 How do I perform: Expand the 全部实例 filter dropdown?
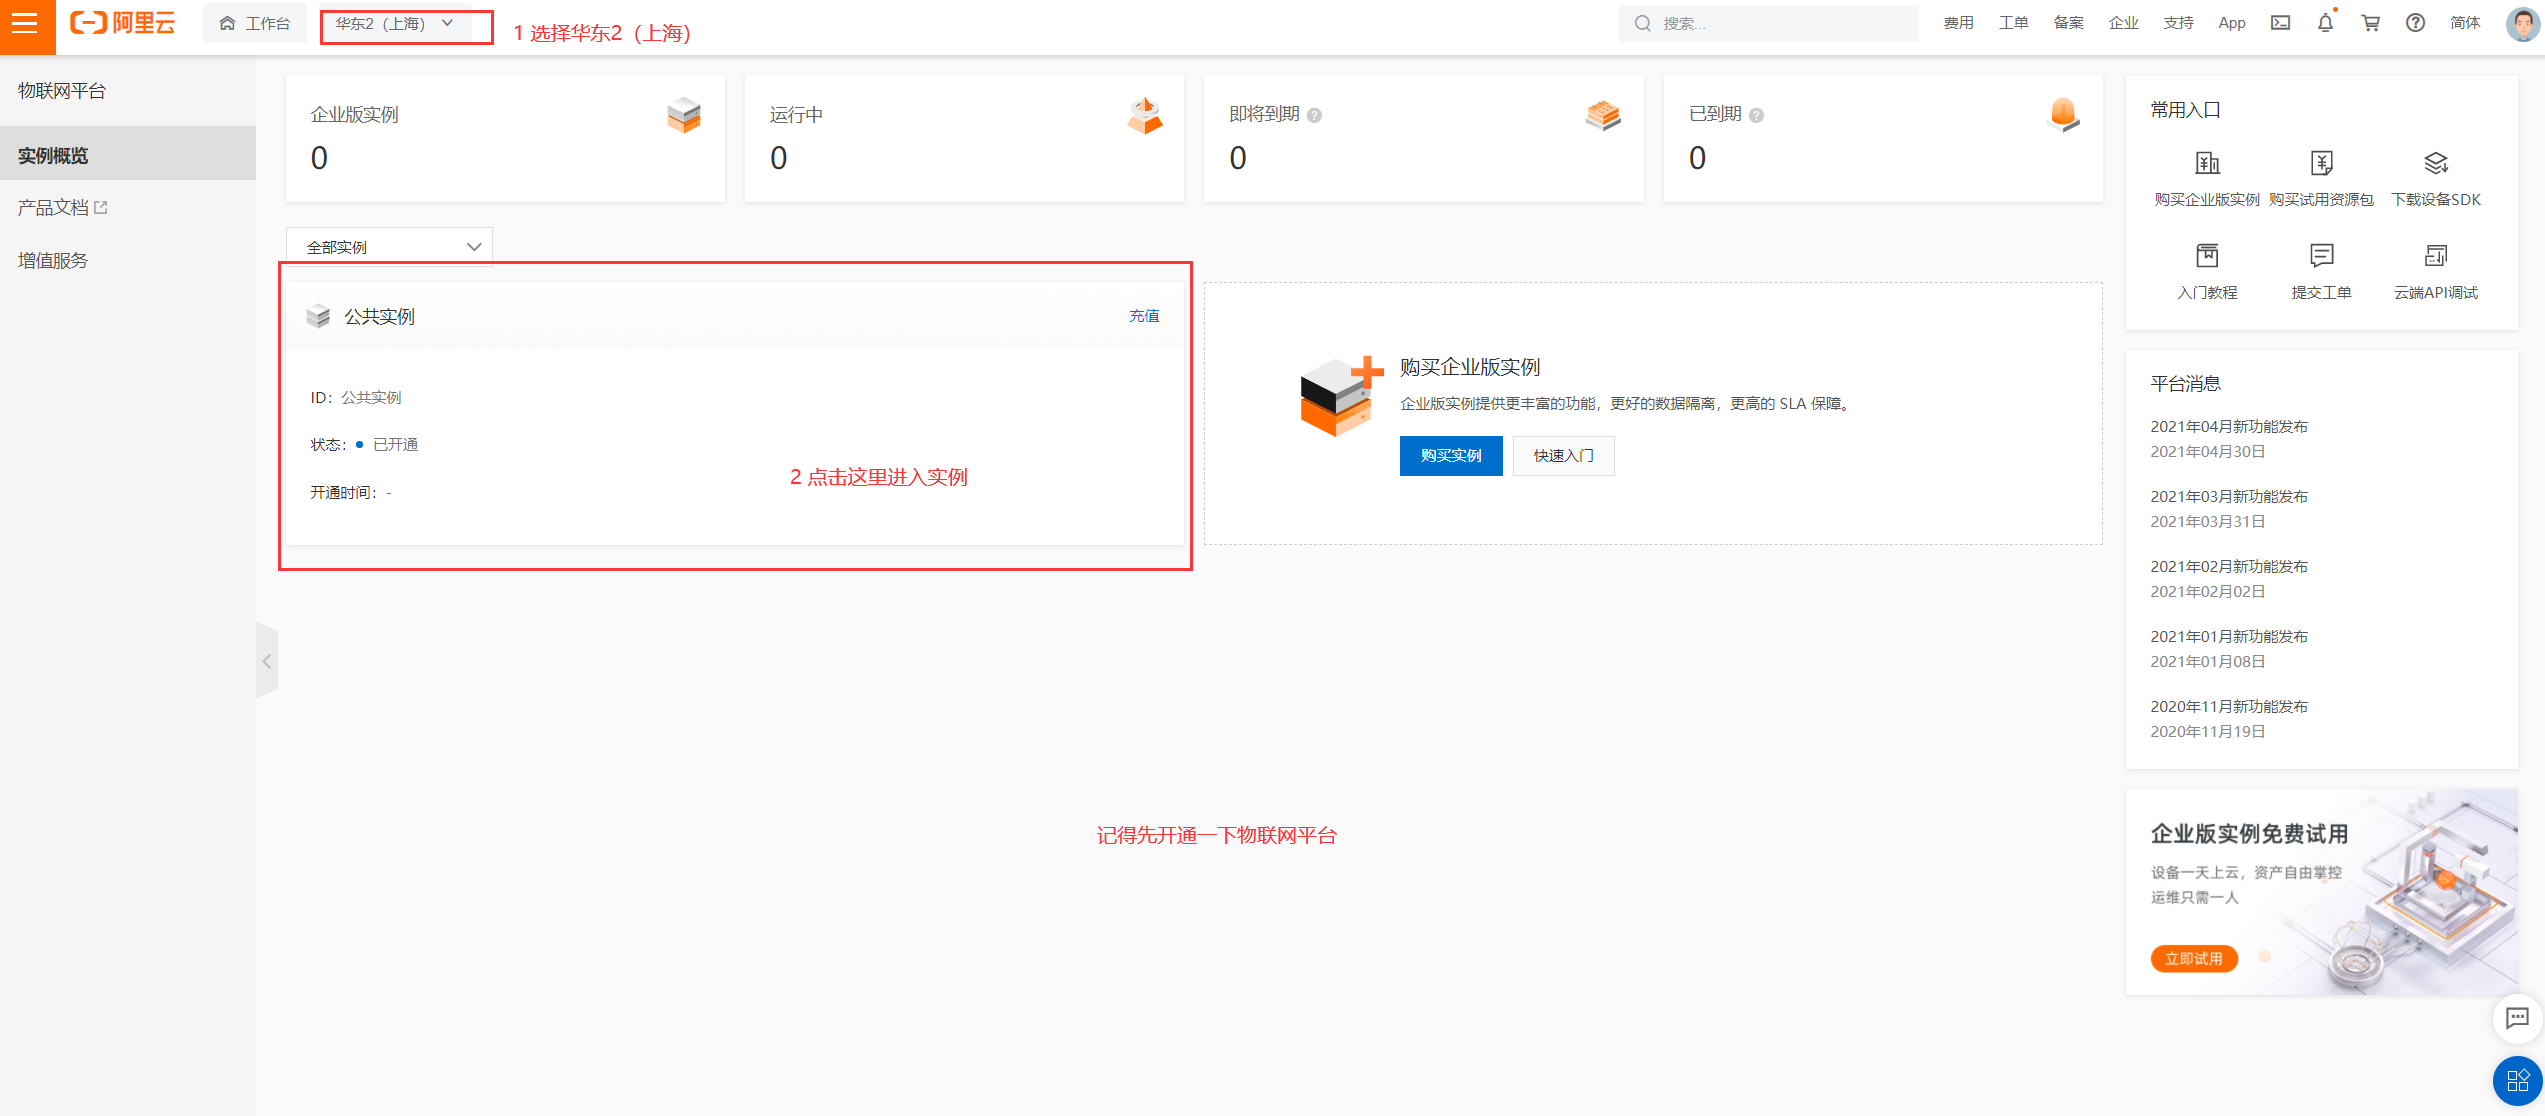[389, 247]
